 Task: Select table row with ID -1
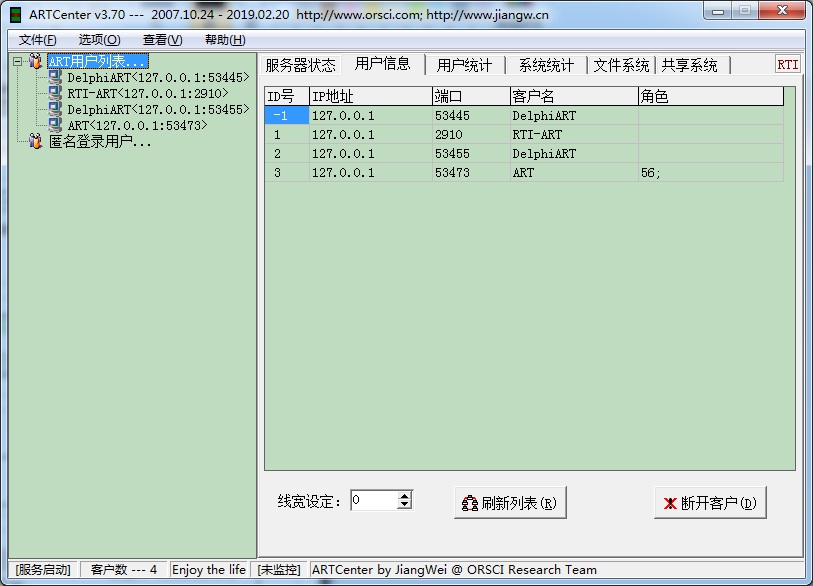click(524, 116)
